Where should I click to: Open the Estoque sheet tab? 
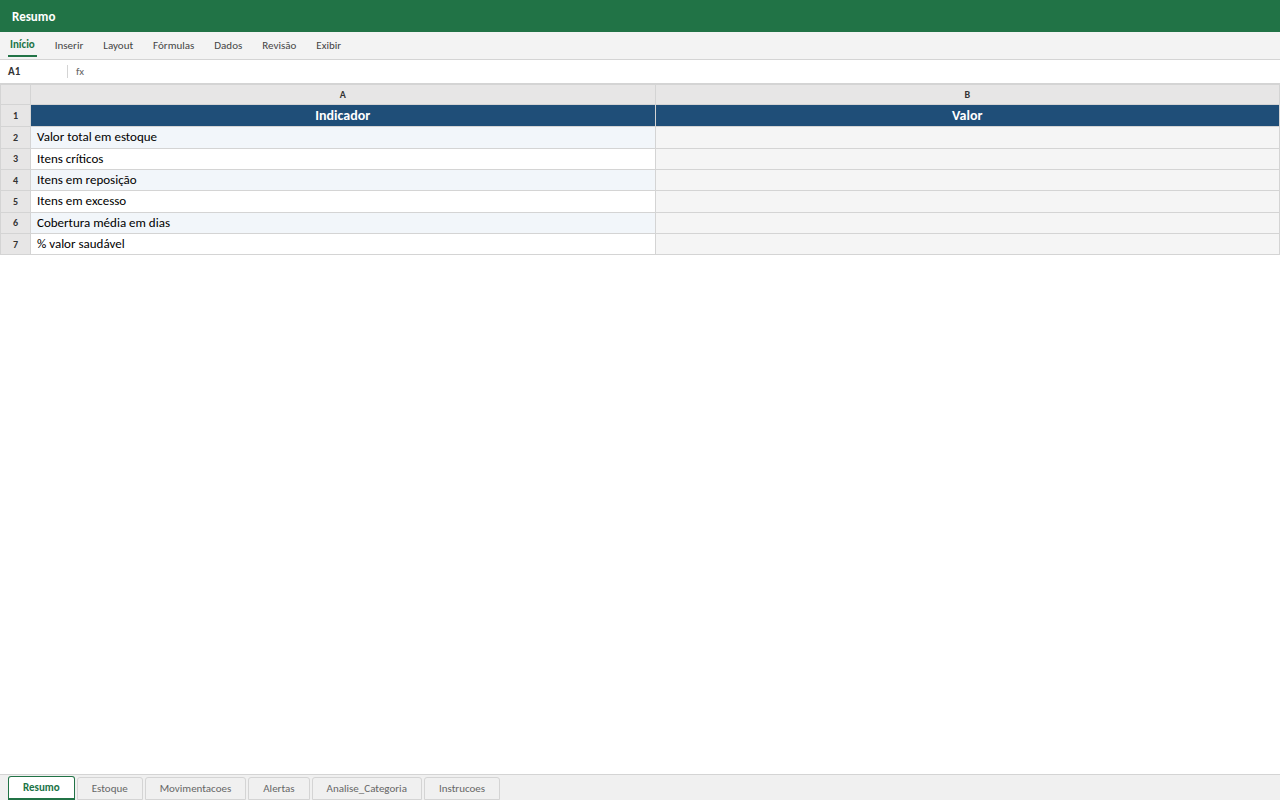pos(110,789)
